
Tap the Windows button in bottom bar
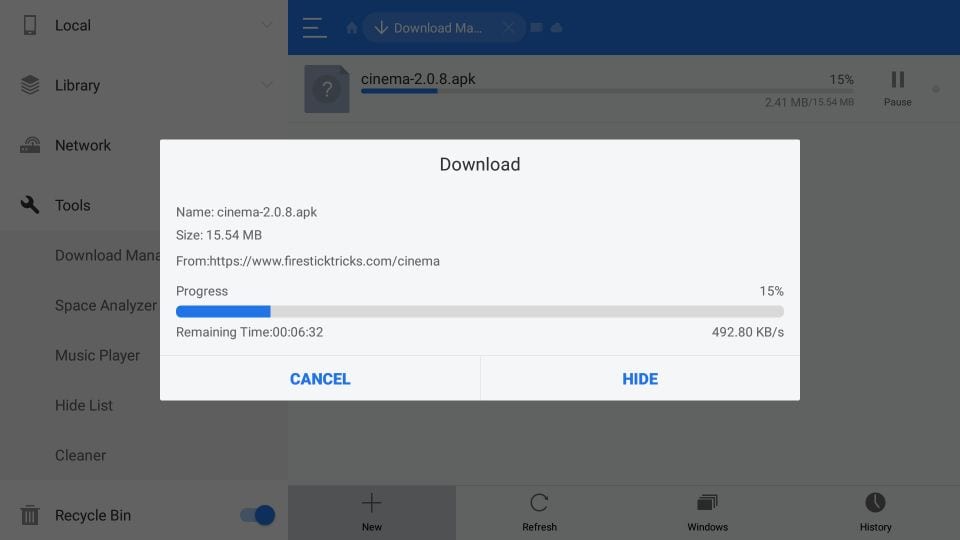[707, 512]
